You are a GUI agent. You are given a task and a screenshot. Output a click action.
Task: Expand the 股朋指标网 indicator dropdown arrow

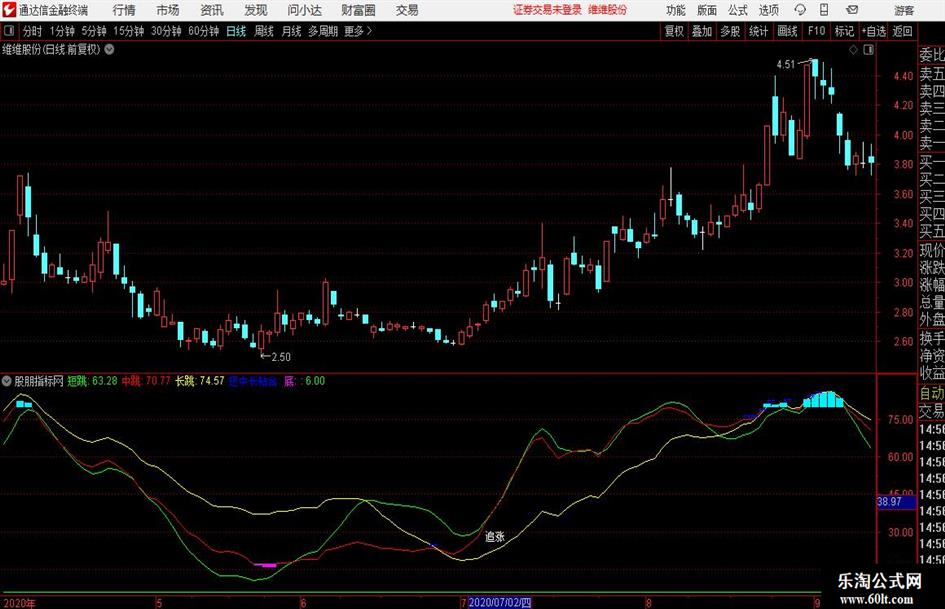(7, 381)
